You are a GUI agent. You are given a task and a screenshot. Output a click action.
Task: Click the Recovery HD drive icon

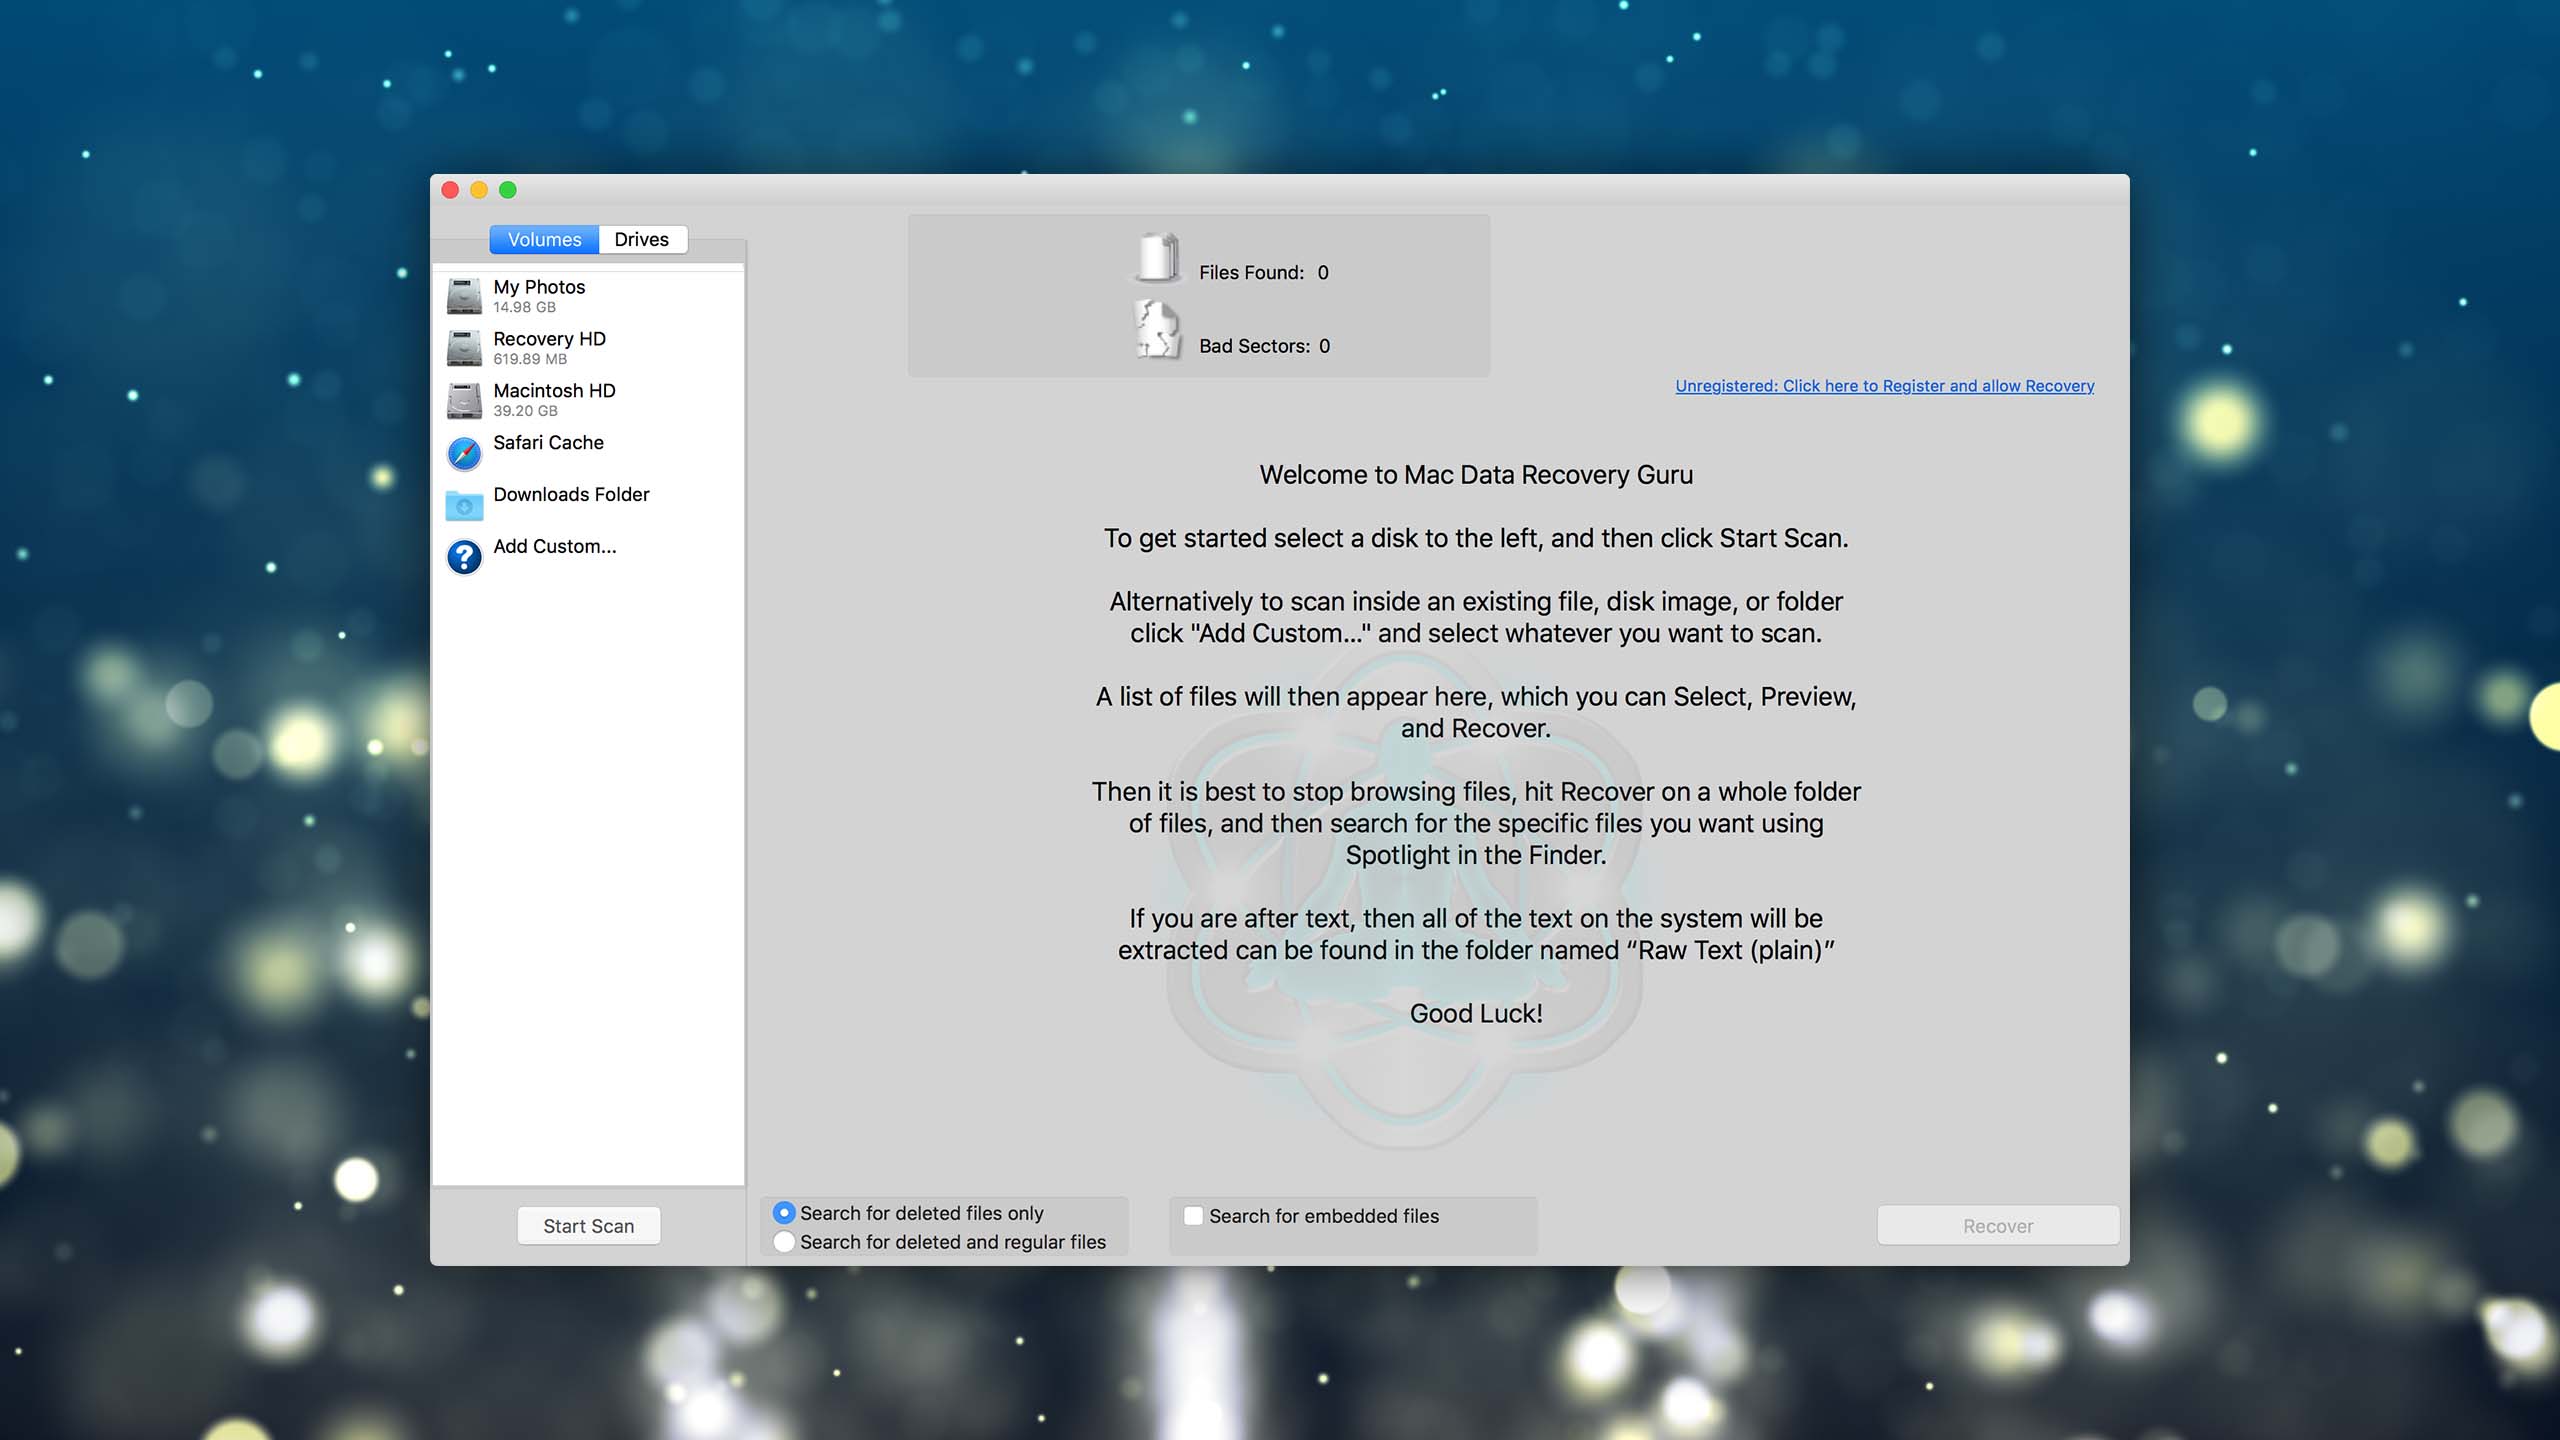tap(464, 349)
